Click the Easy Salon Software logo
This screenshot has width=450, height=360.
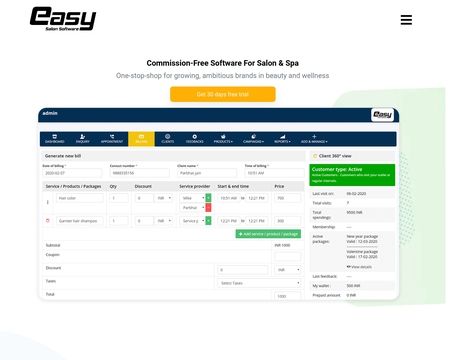[x=63, y=19]
